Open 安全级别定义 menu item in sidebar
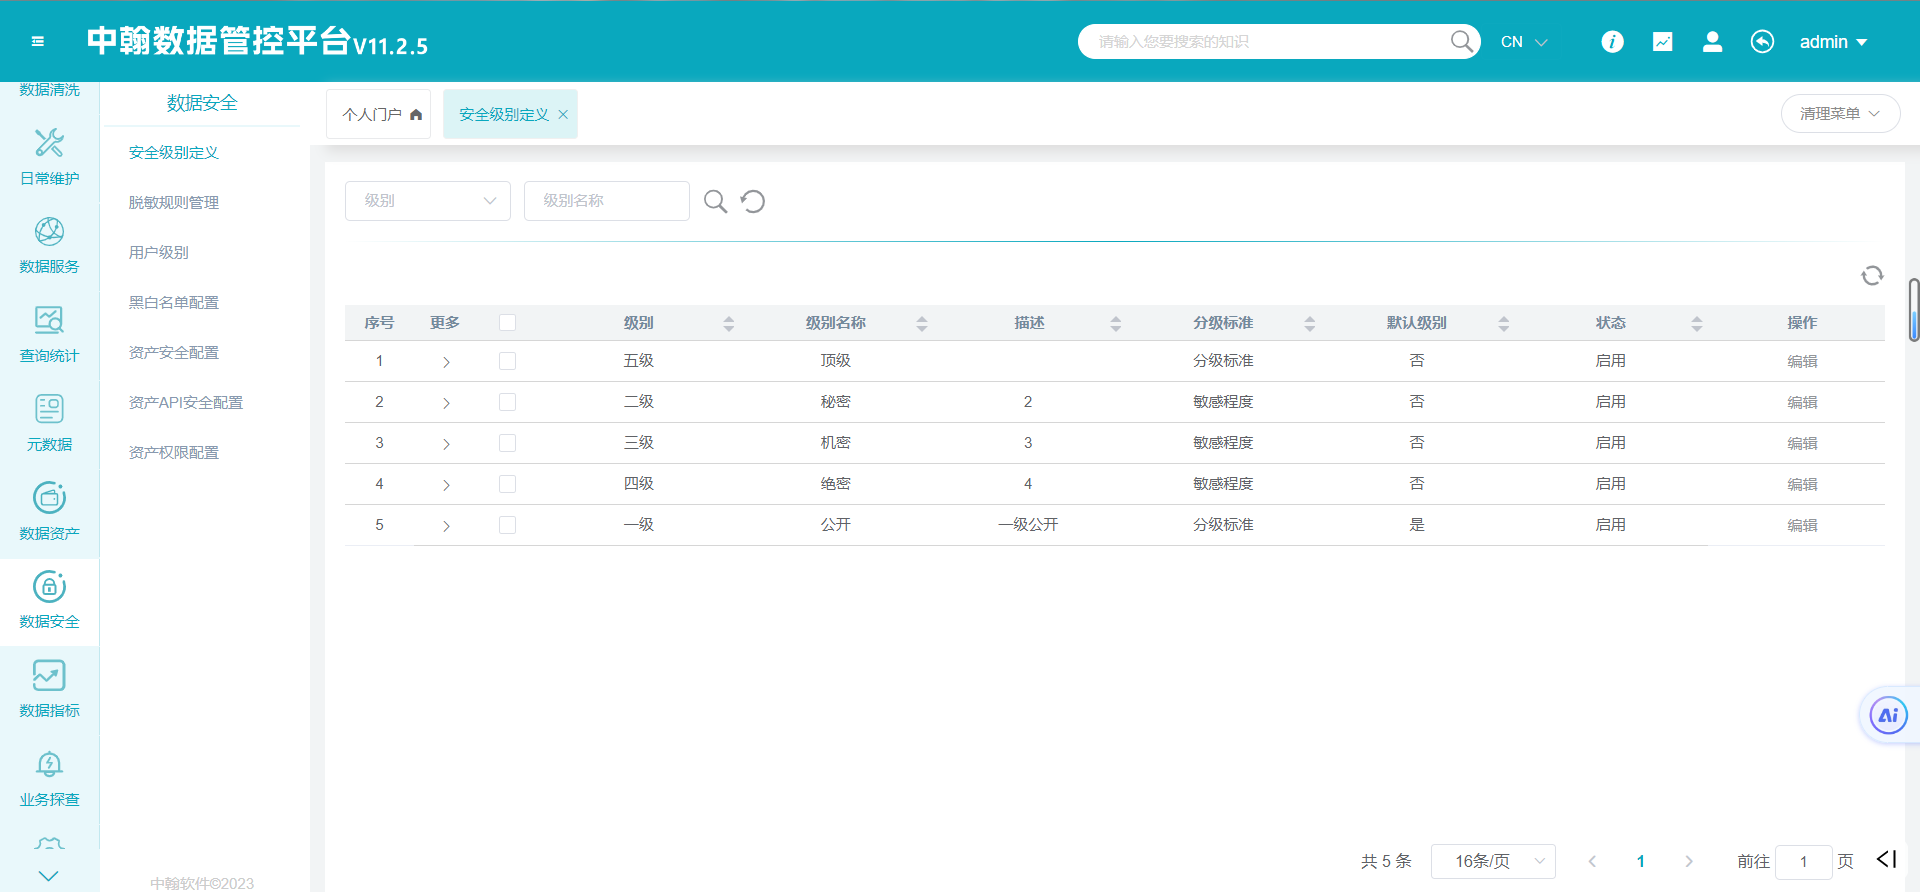 click(x=174, y=153)
